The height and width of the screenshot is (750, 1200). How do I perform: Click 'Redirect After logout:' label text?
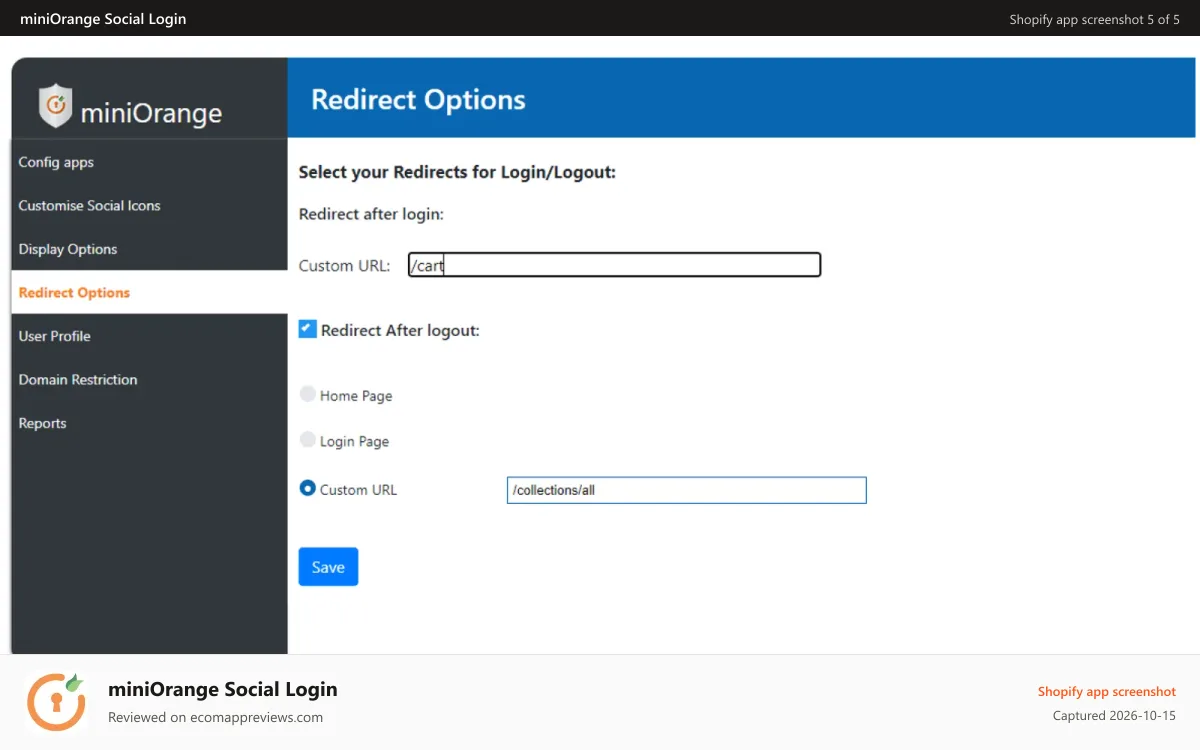click(x=400, y=330)
